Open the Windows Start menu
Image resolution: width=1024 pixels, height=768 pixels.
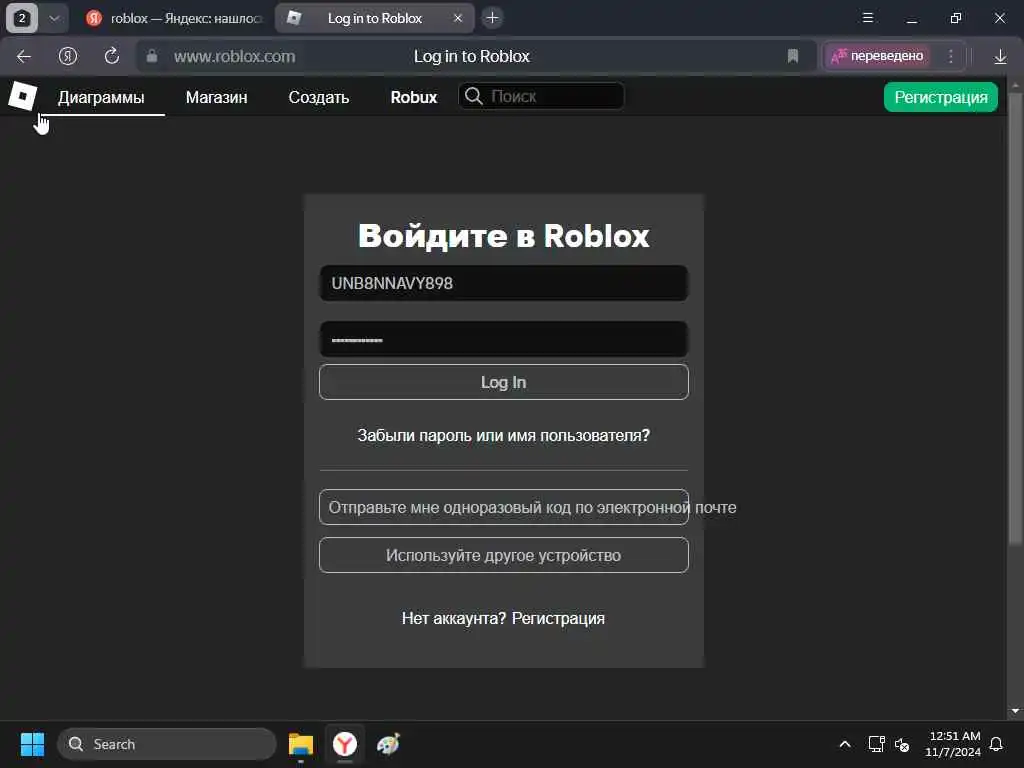[x=32, y=744]
